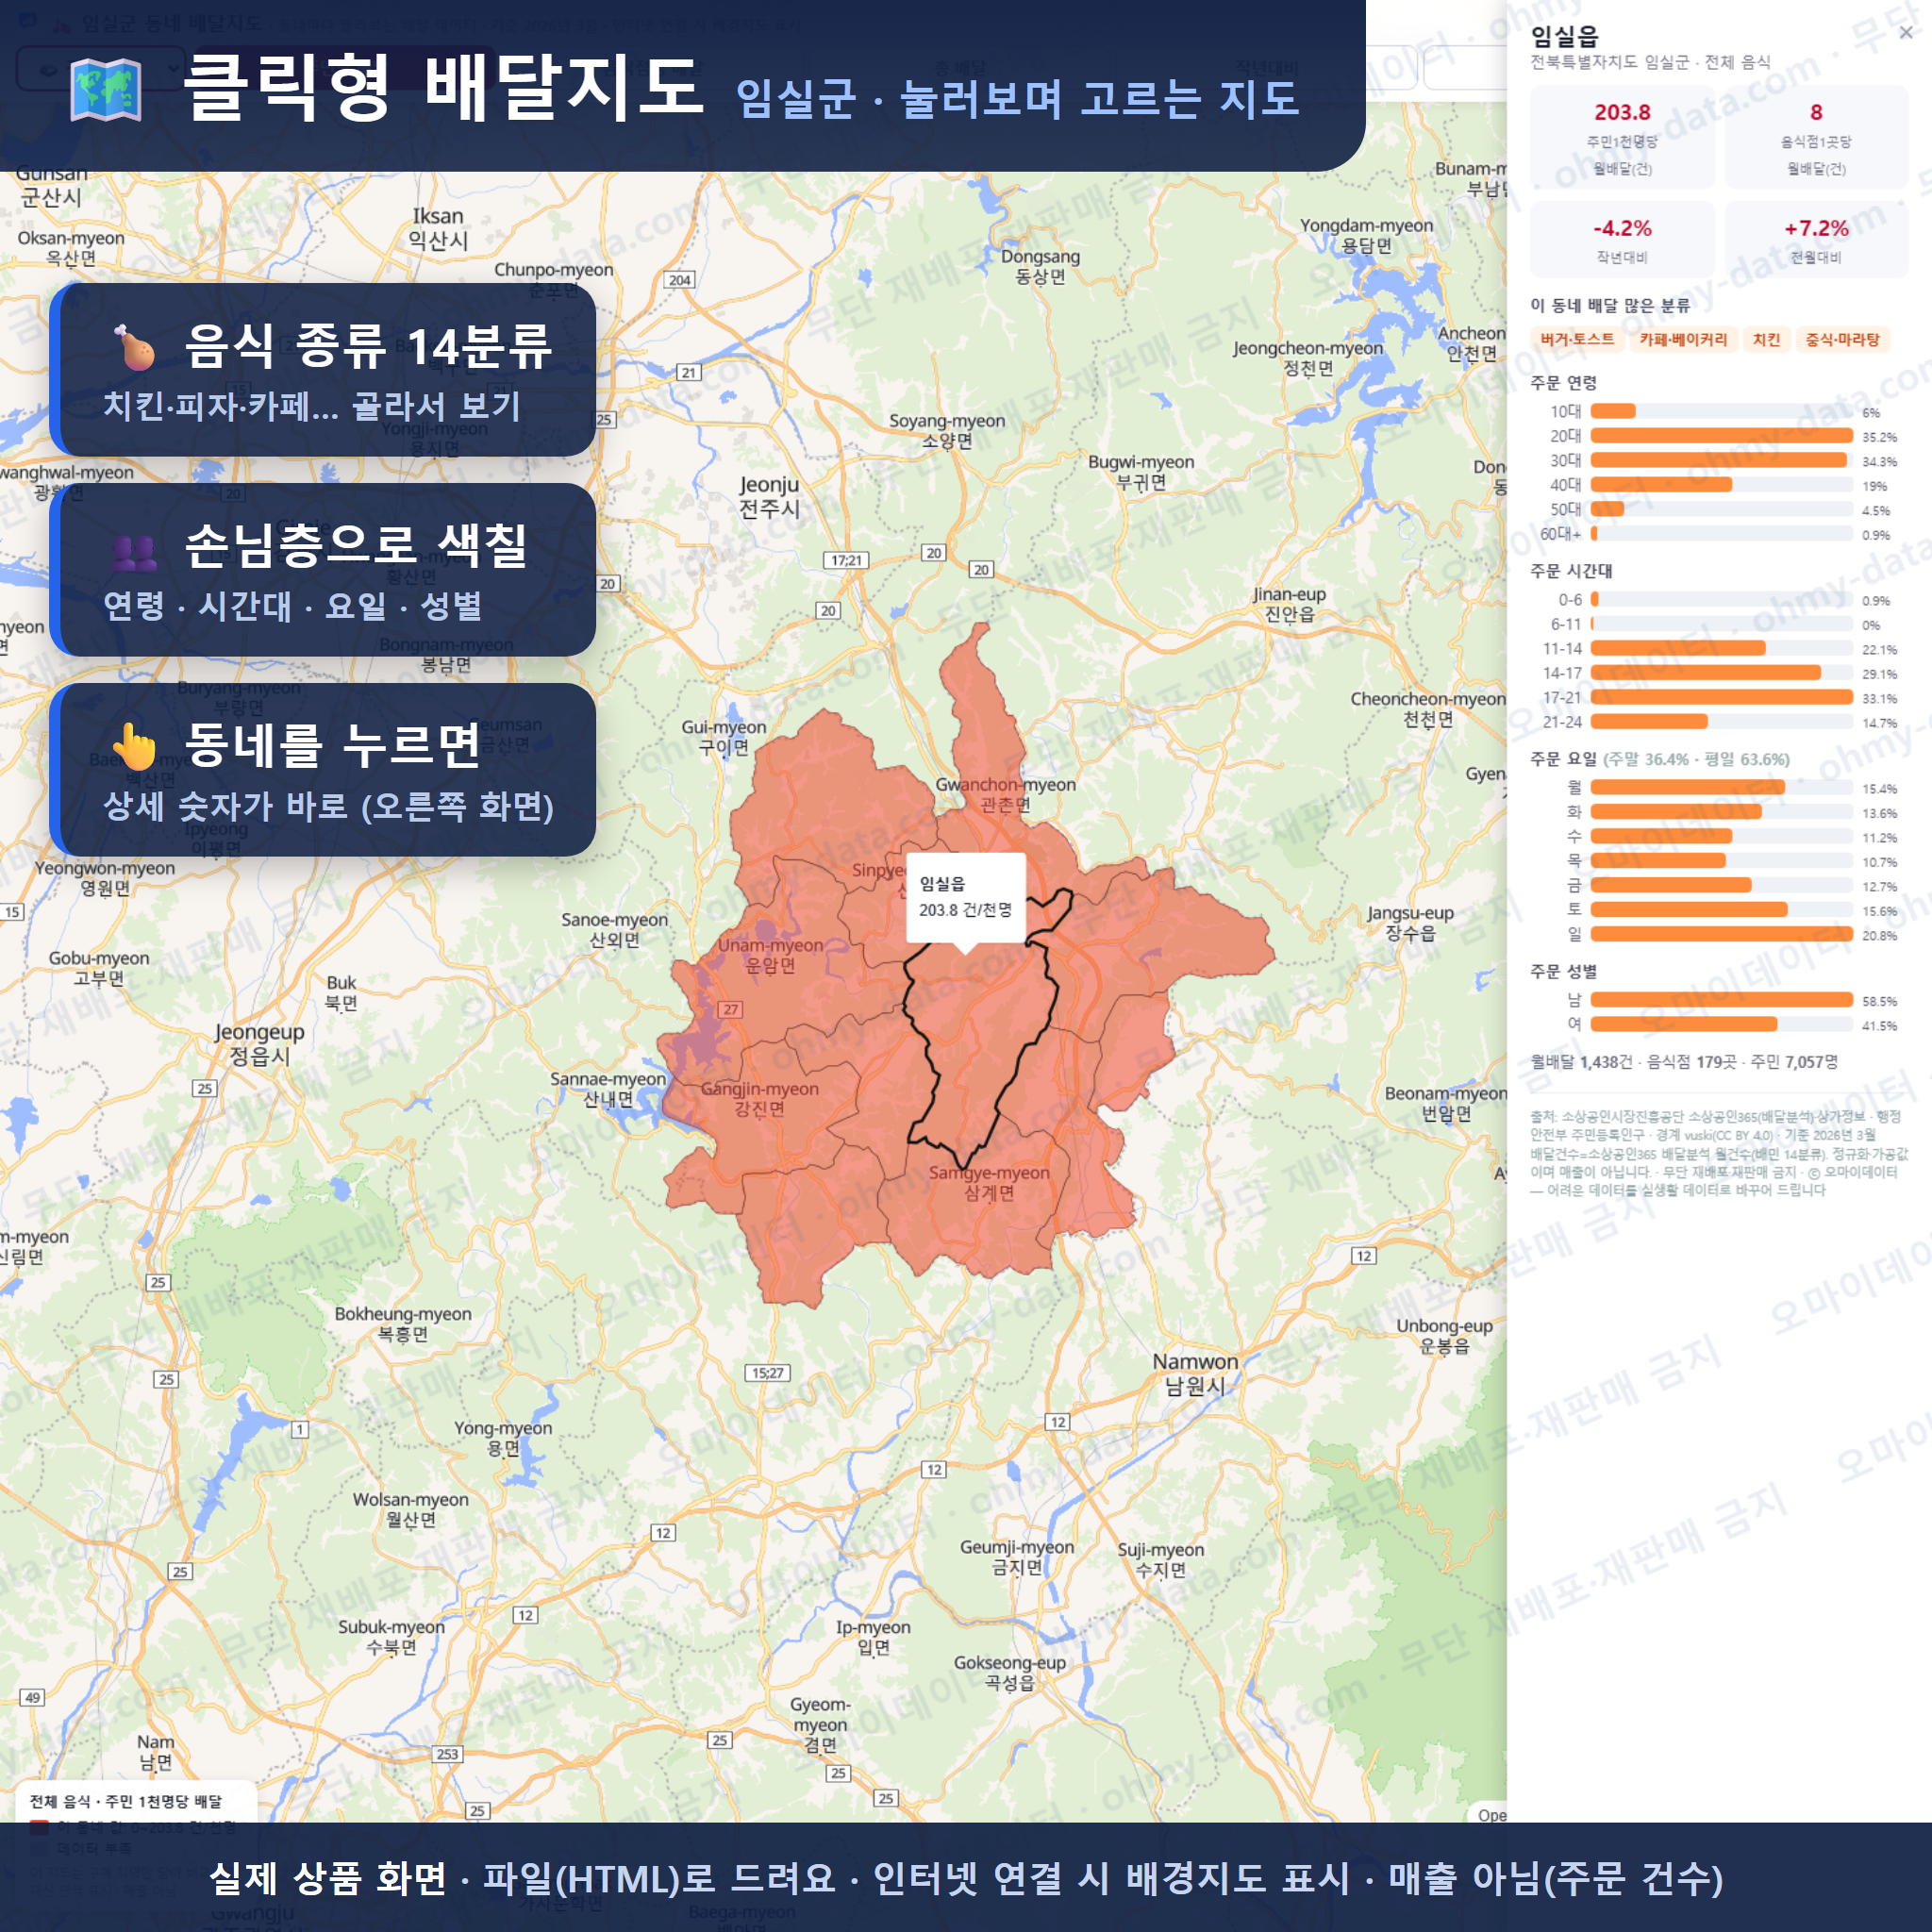
Task: Click the 17-21 time slot bar
Action: click(1721, 697)
